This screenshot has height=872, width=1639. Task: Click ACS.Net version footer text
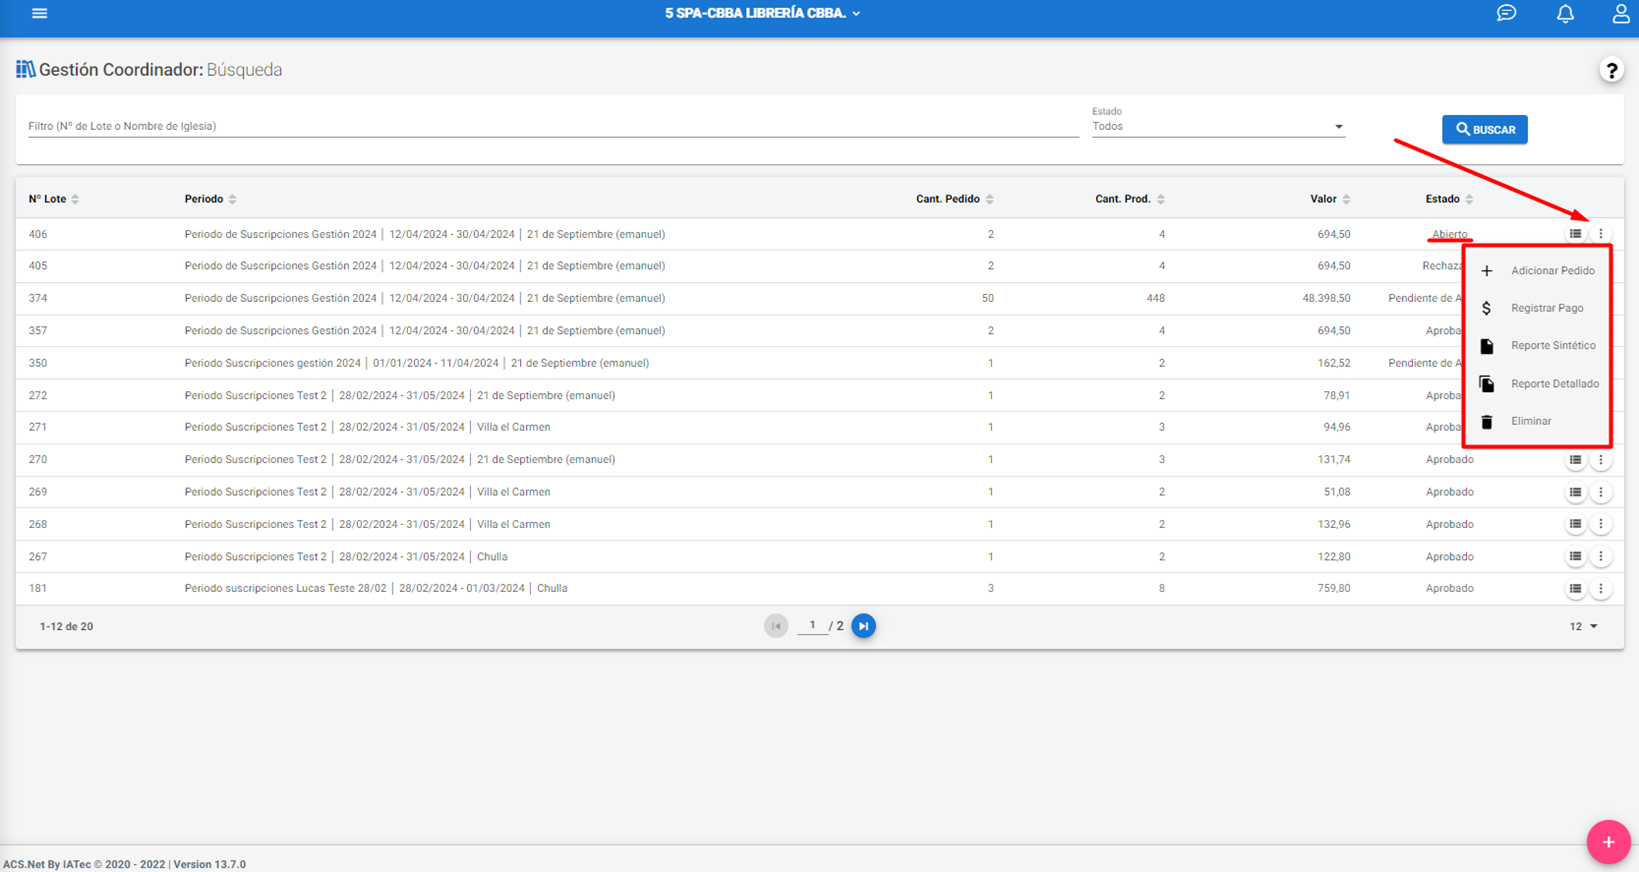pos(124,864)
